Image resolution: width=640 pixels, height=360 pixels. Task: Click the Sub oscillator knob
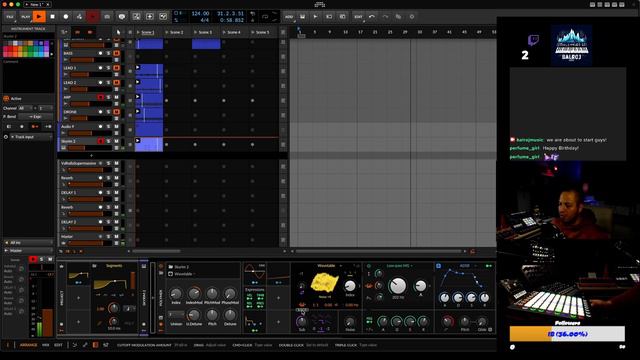click(x=302, y=322)
